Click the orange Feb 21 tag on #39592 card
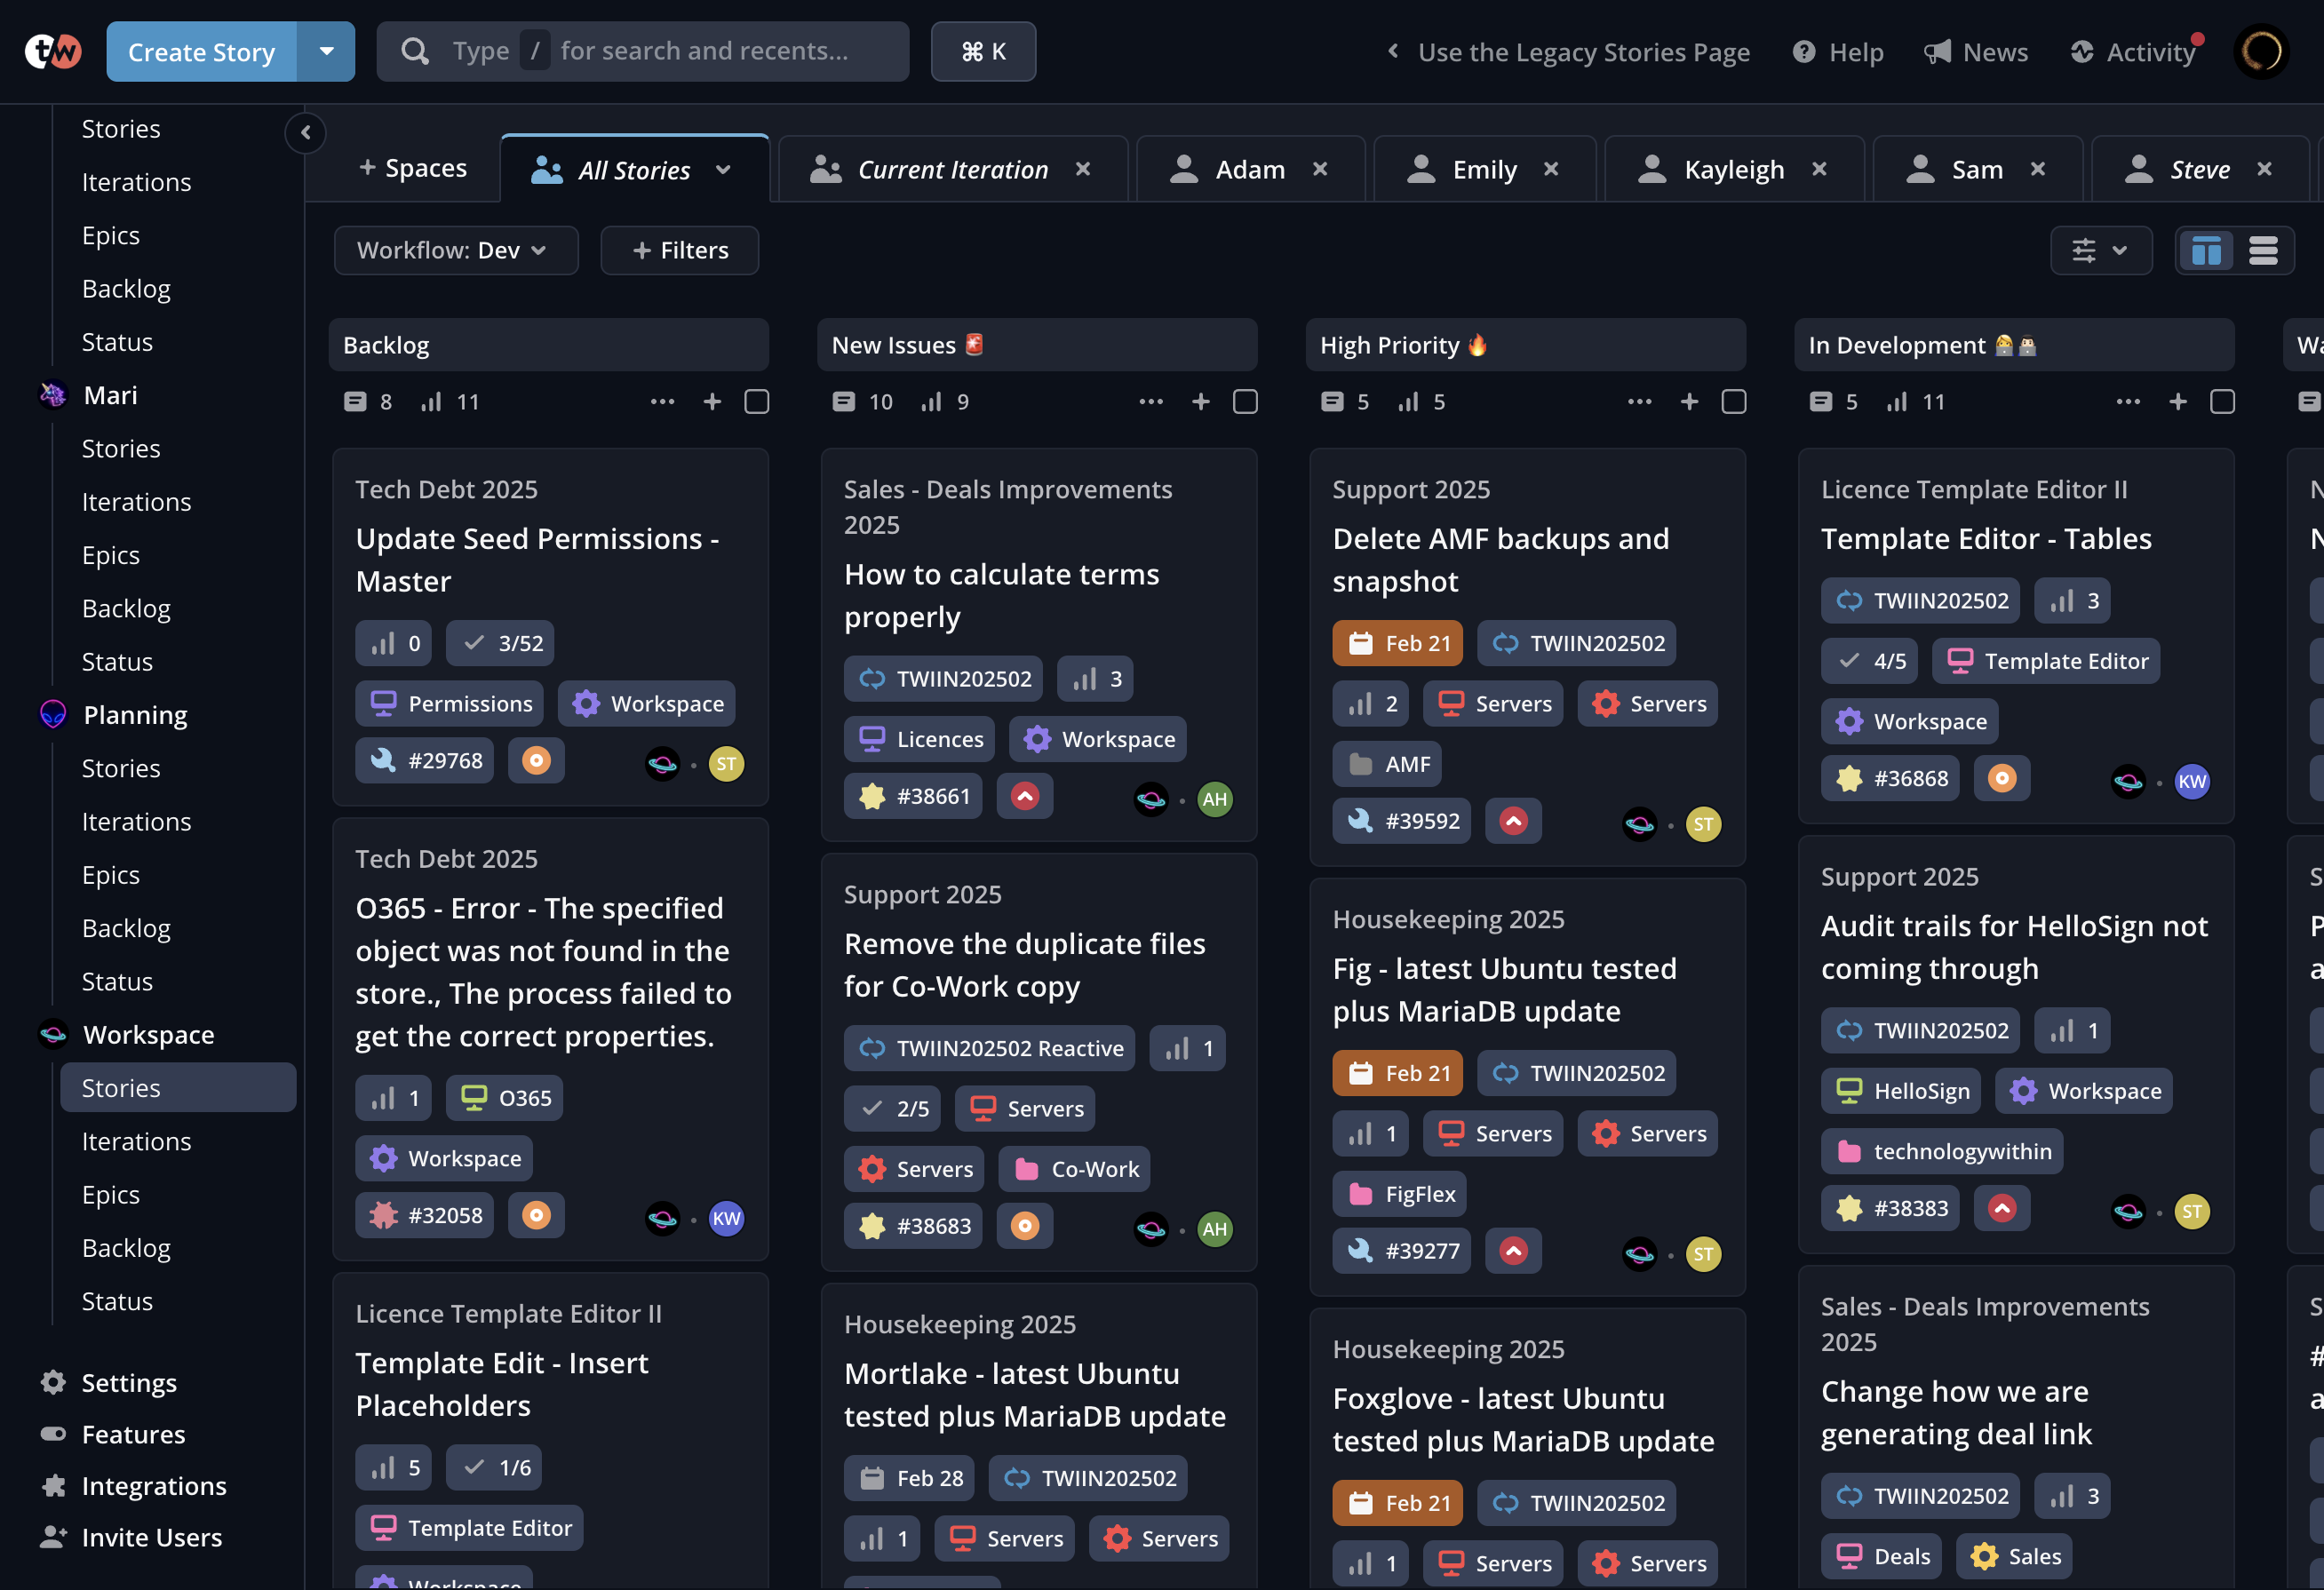The height and width of the screenshot is (1590, 2324). pos(1397,643)
